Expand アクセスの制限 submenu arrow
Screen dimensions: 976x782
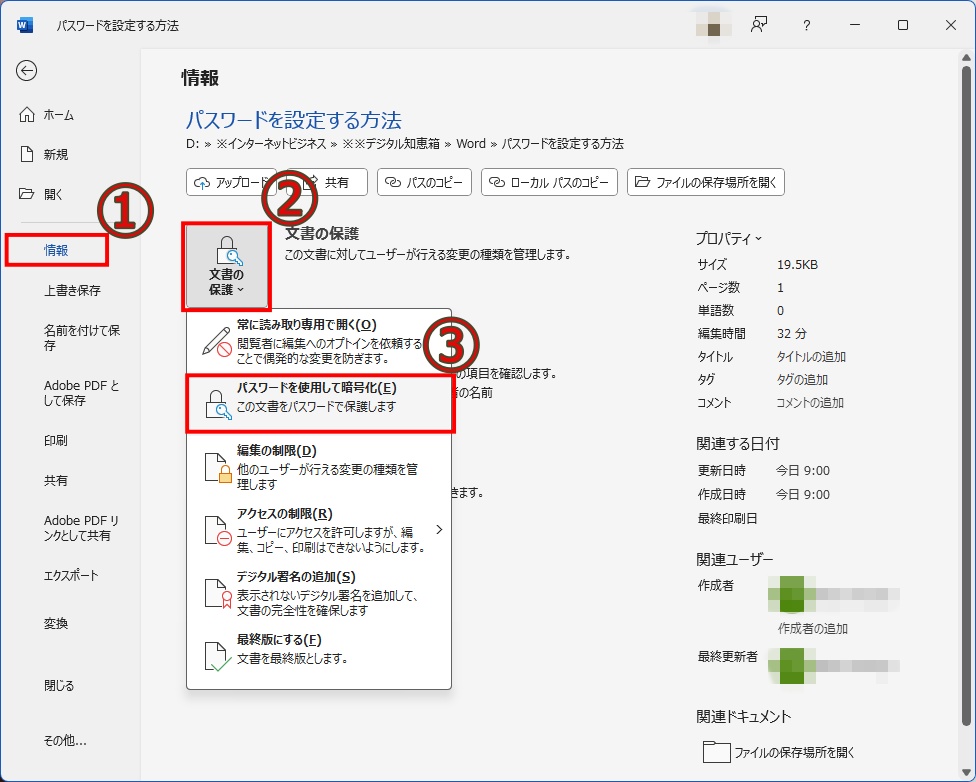tap(437, 530)
